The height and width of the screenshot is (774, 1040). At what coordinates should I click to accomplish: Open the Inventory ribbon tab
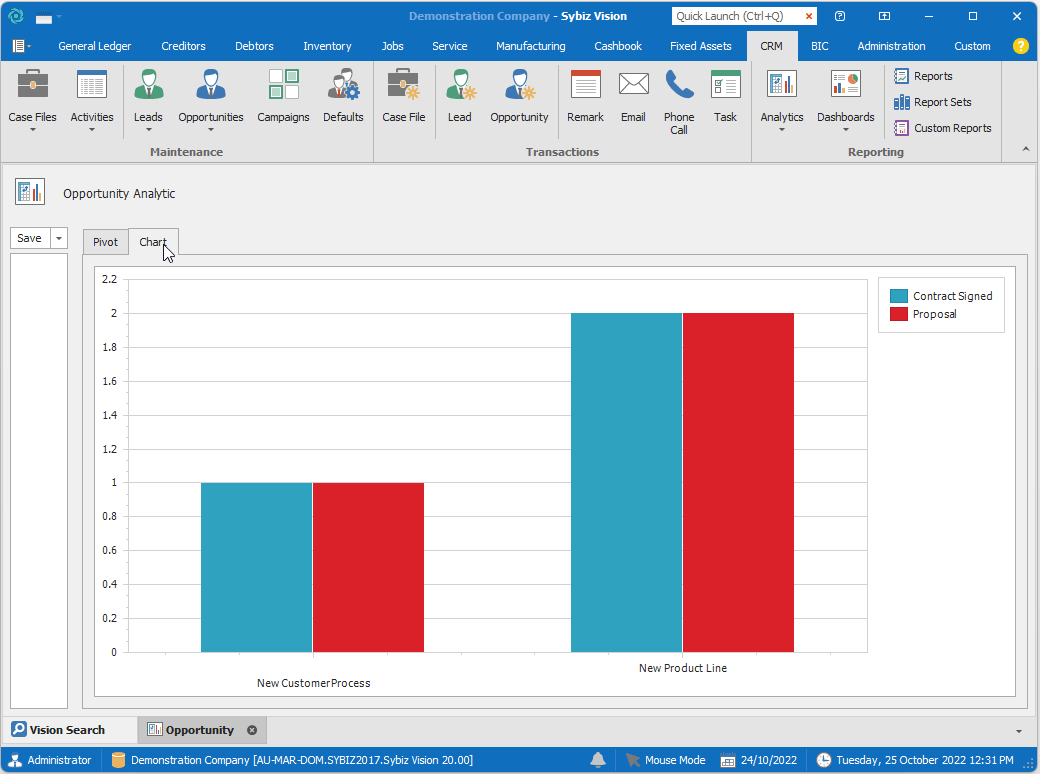[x=327, y=46]
